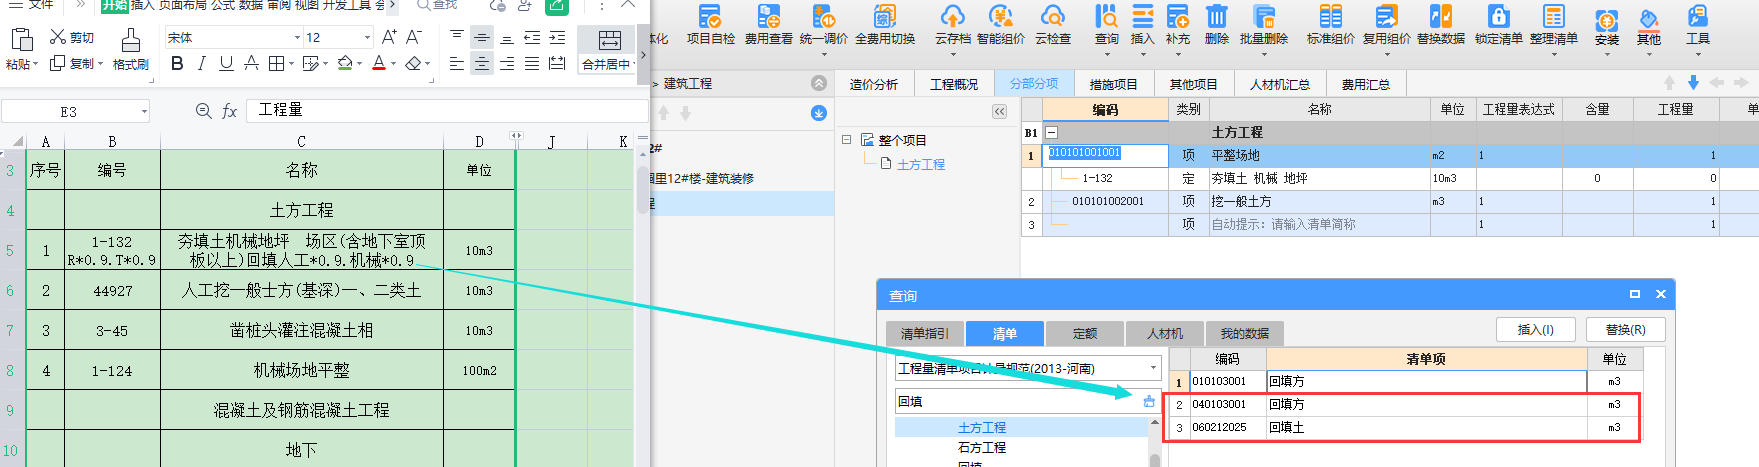The height and width of the screenshot is (467, 1759).
Task: Toggle bold formatting
Action: (x=177, y=63)
